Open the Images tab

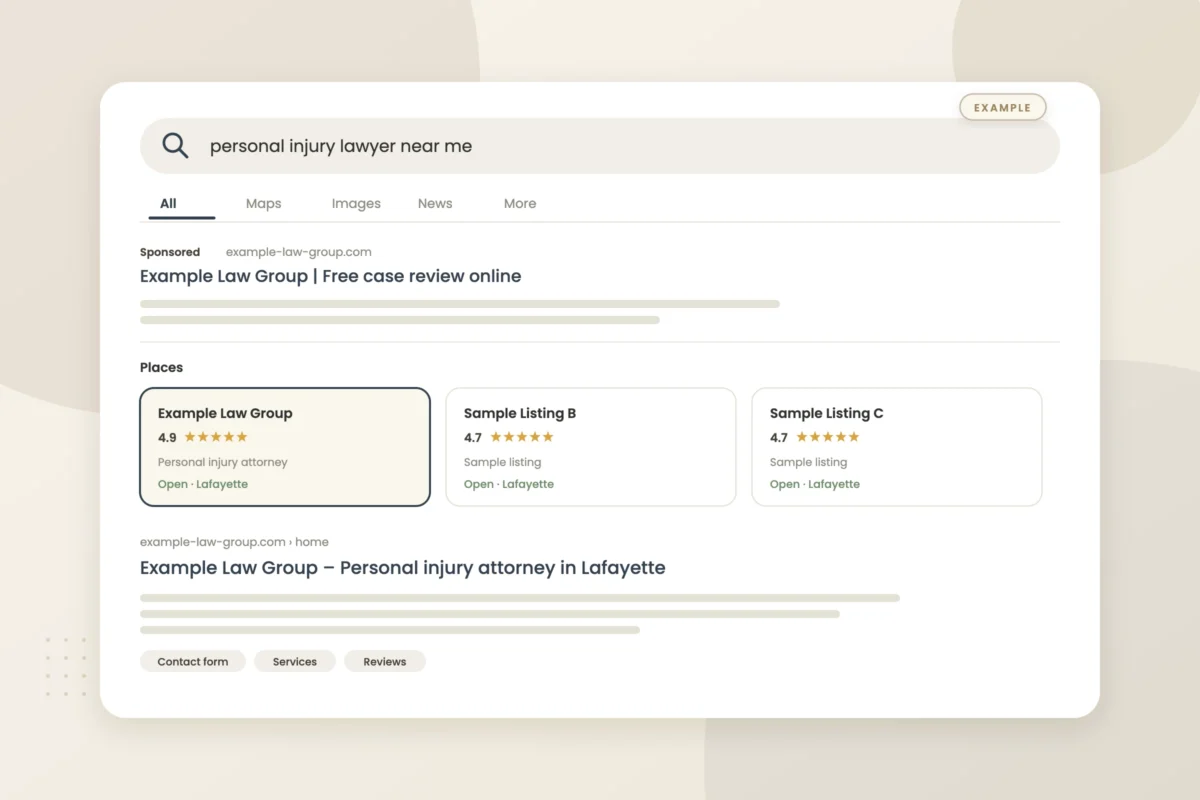[x=356, y=203]
